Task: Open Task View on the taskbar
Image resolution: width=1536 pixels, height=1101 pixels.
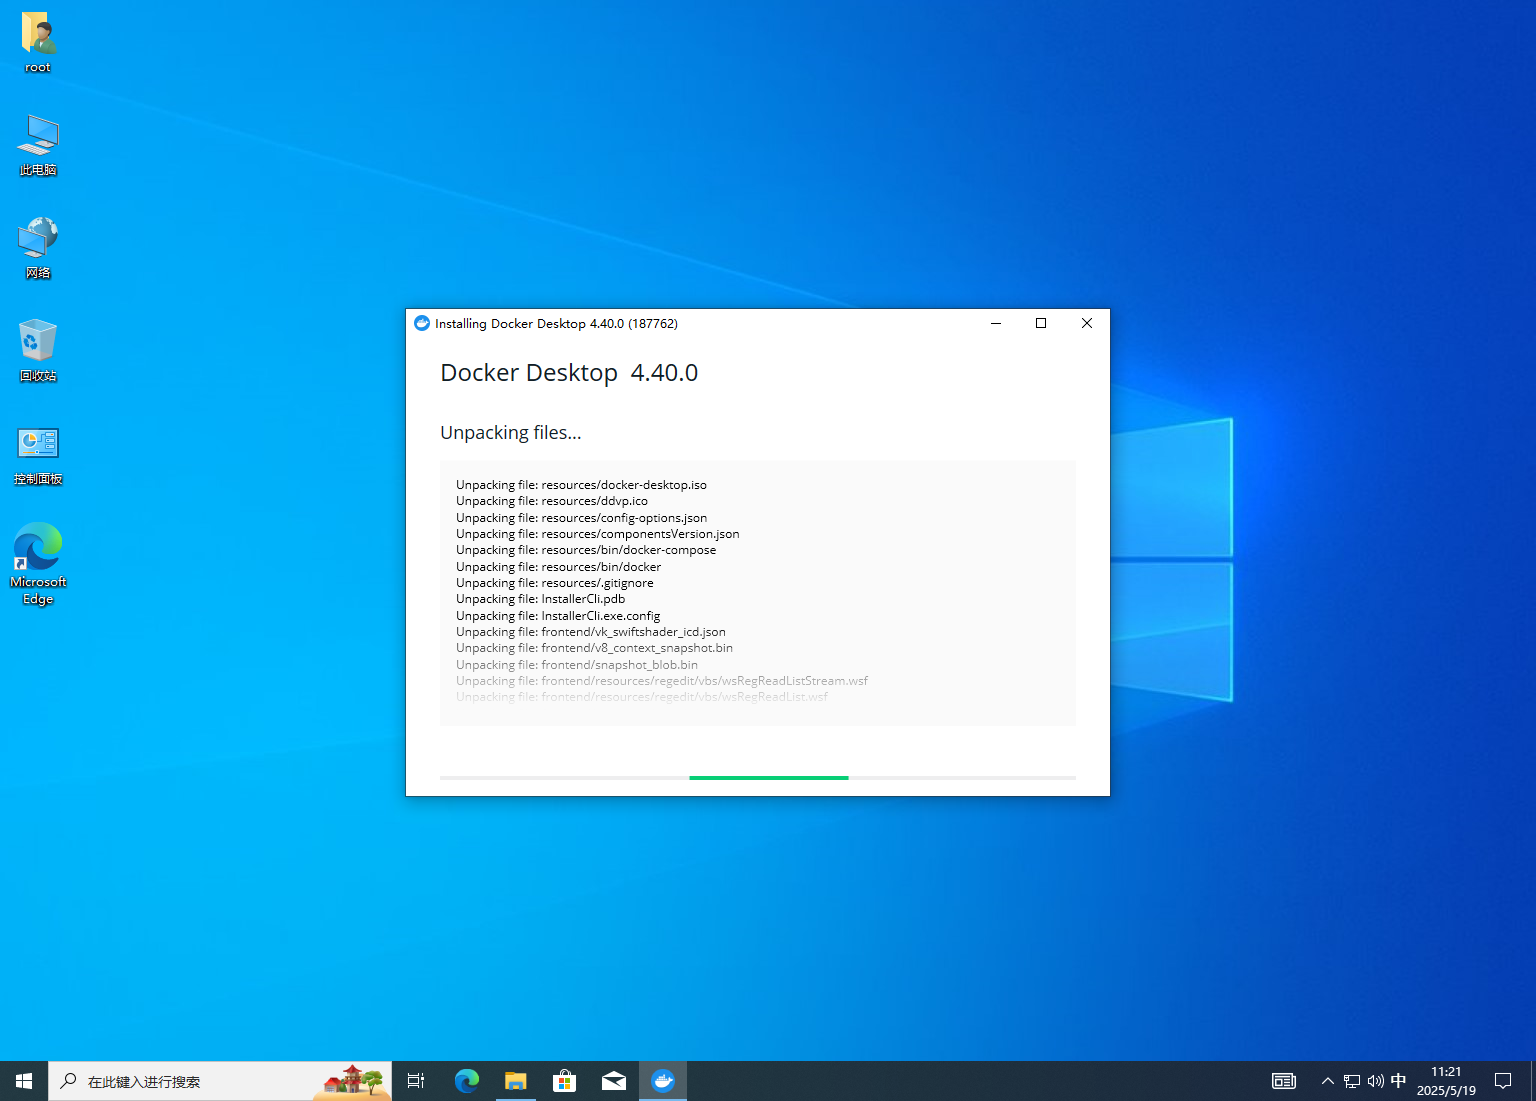Action: pos(416,1081)
